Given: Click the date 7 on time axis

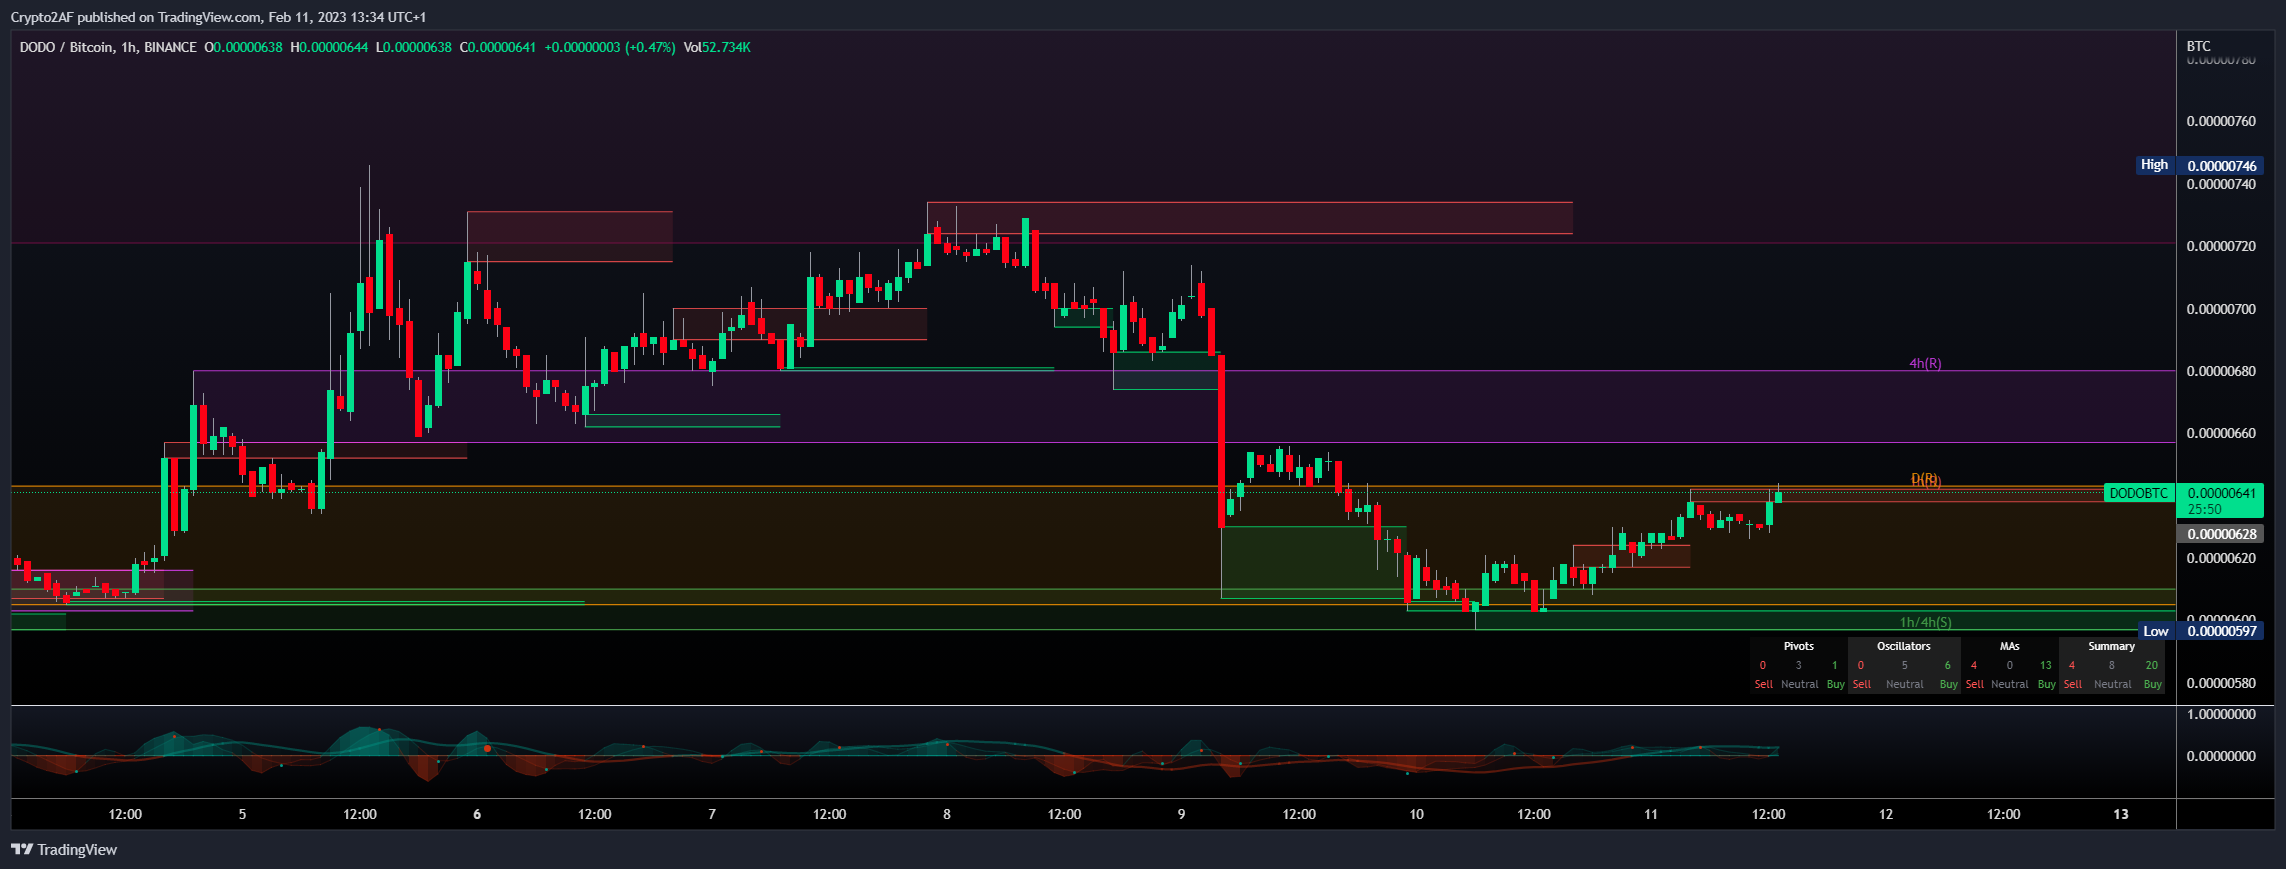Looking at the screenshot, I should [712, 814].
